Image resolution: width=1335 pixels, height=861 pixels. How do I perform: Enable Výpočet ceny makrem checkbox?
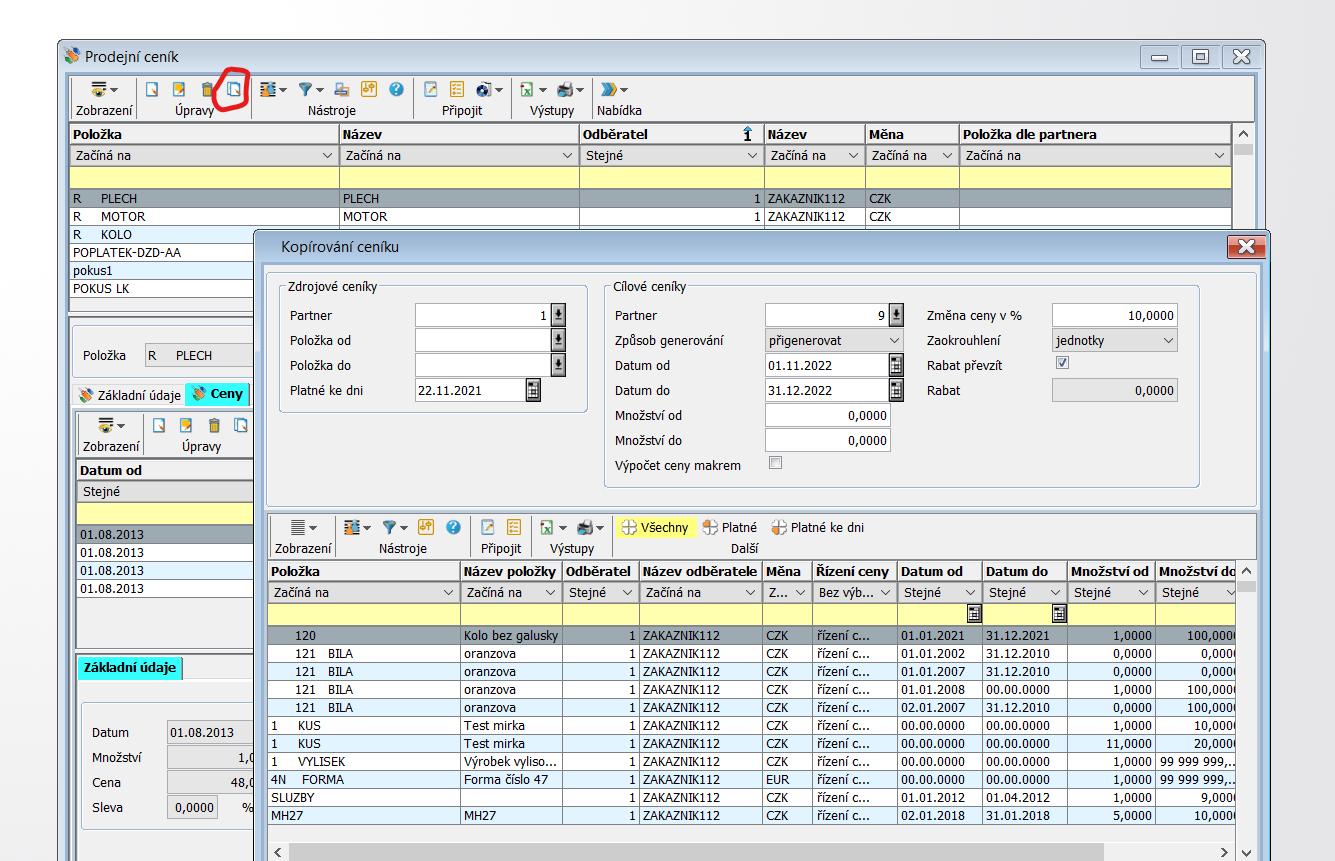[775, 463]
